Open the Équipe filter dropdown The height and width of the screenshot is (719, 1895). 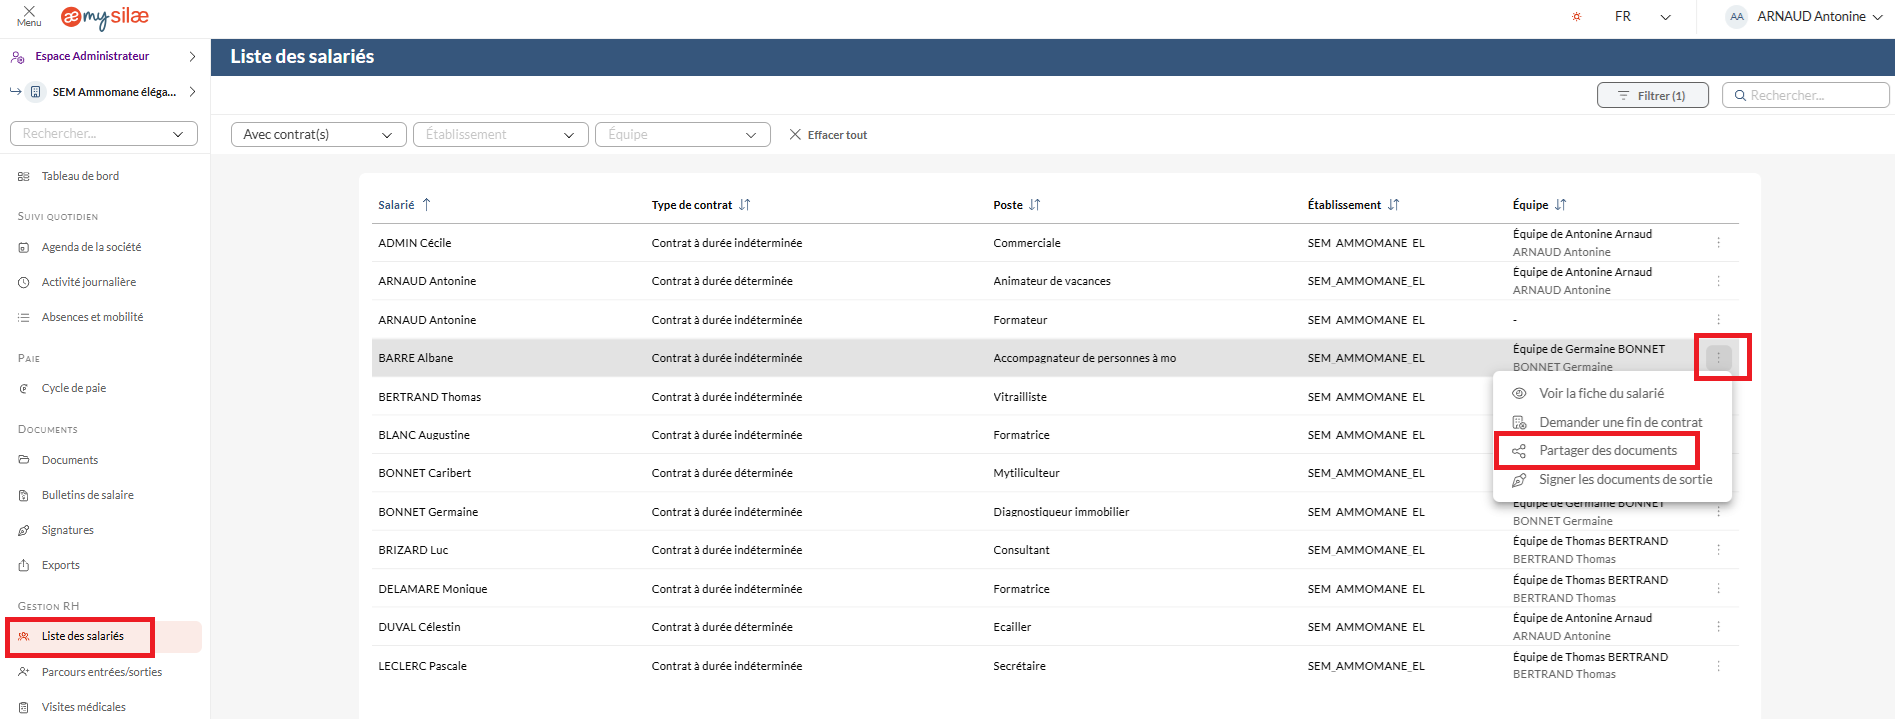(682, 135)
